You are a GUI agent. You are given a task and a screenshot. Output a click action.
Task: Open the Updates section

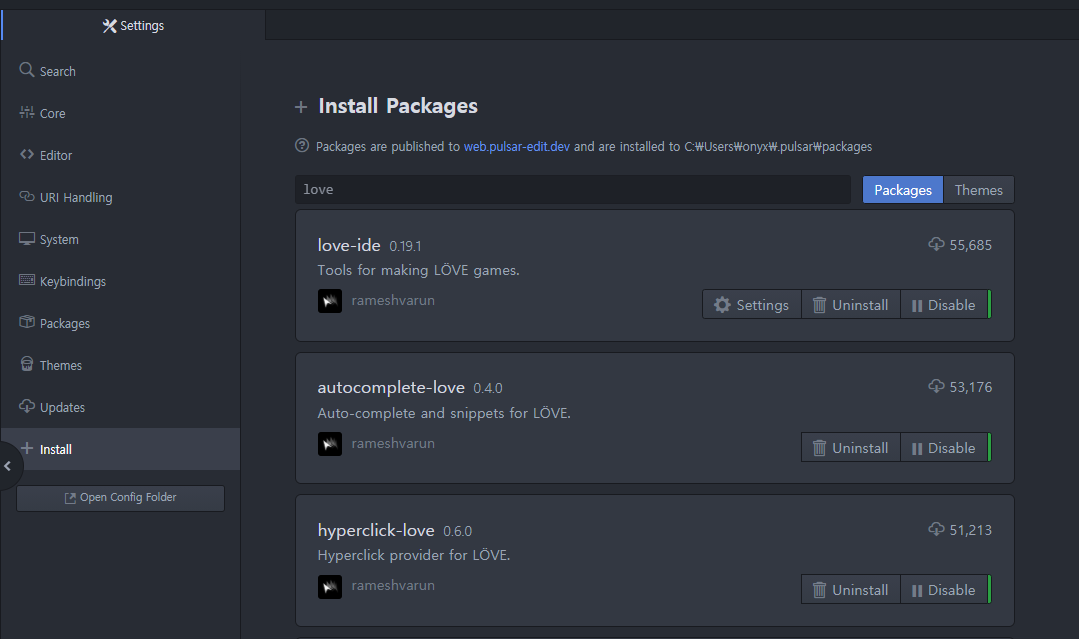click(120, 407)
